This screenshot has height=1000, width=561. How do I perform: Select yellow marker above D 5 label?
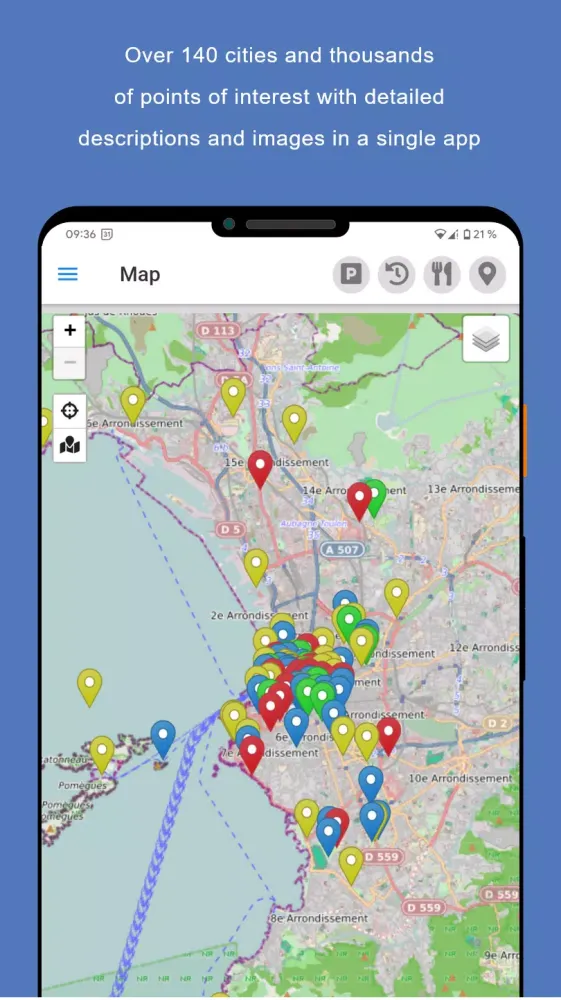[x=256, y=565]
